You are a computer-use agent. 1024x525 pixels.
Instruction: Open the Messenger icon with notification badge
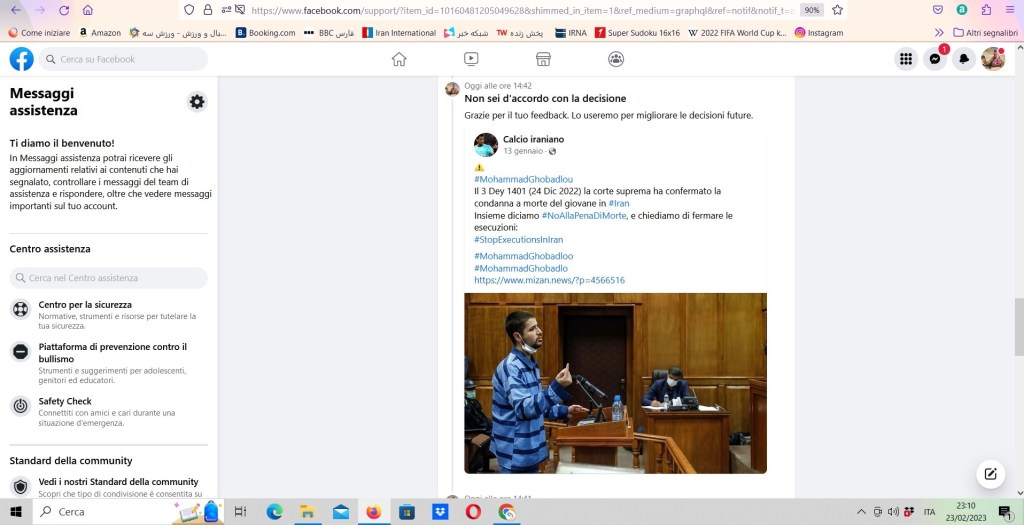pyautogui.click(x=935, y=59)
